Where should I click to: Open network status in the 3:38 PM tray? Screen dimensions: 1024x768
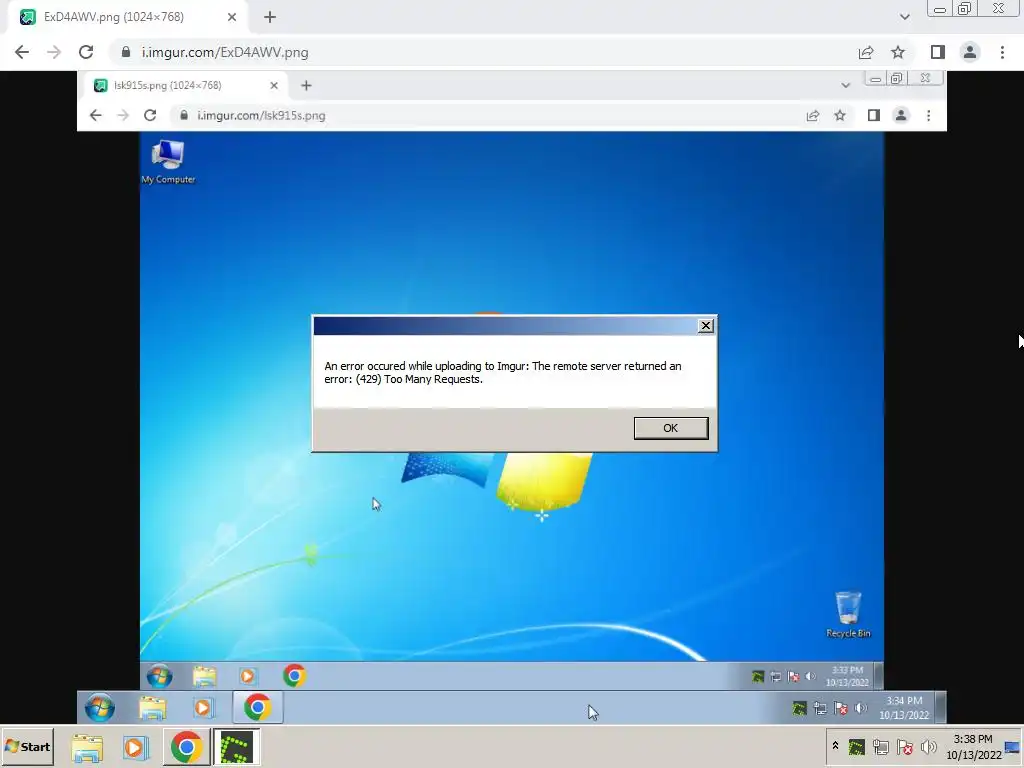(x=880, y=746)
